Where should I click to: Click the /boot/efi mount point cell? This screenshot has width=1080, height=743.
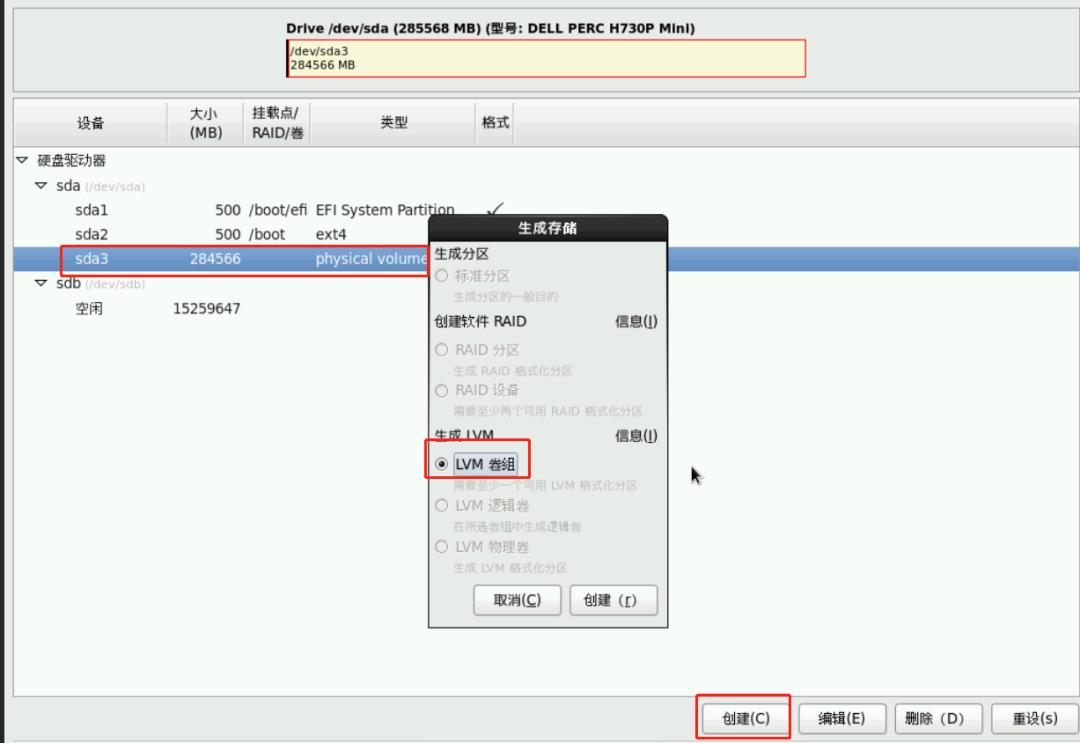point(278,210)
